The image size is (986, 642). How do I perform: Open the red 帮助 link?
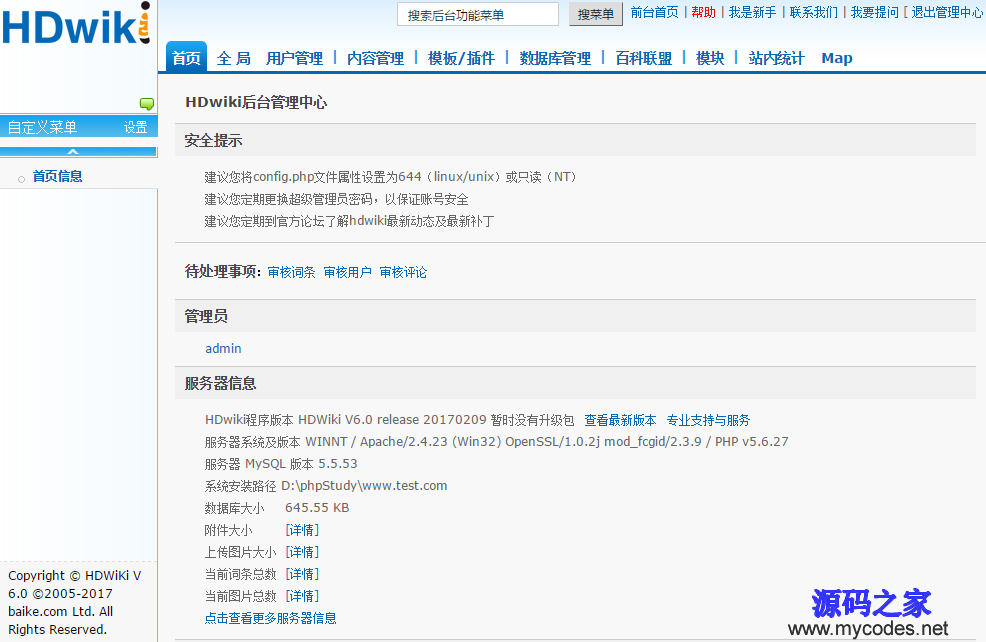[704, 13]
